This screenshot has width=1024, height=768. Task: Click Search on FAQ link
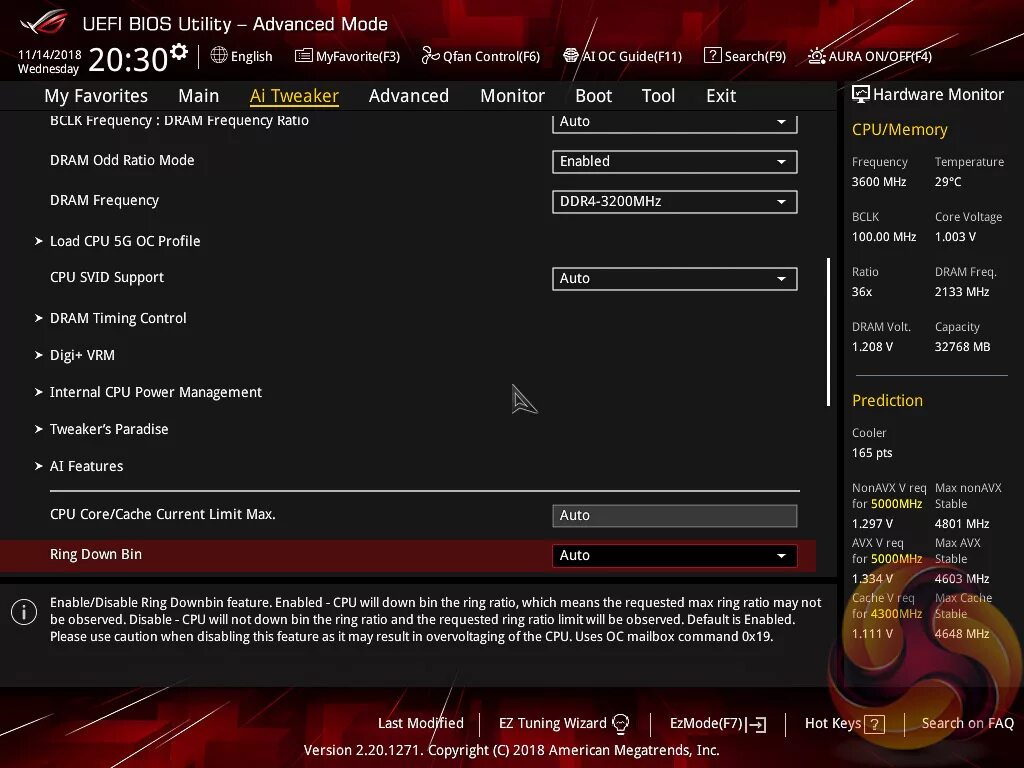click(967, 724)
